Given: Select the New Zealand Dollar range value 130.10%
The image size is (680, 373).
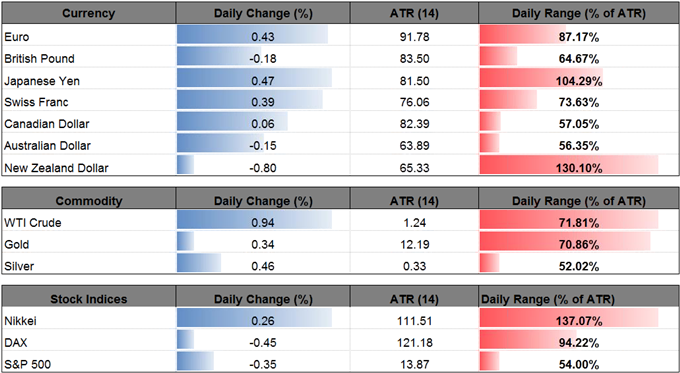Looking at the screenshot, I should pos(579,168).
